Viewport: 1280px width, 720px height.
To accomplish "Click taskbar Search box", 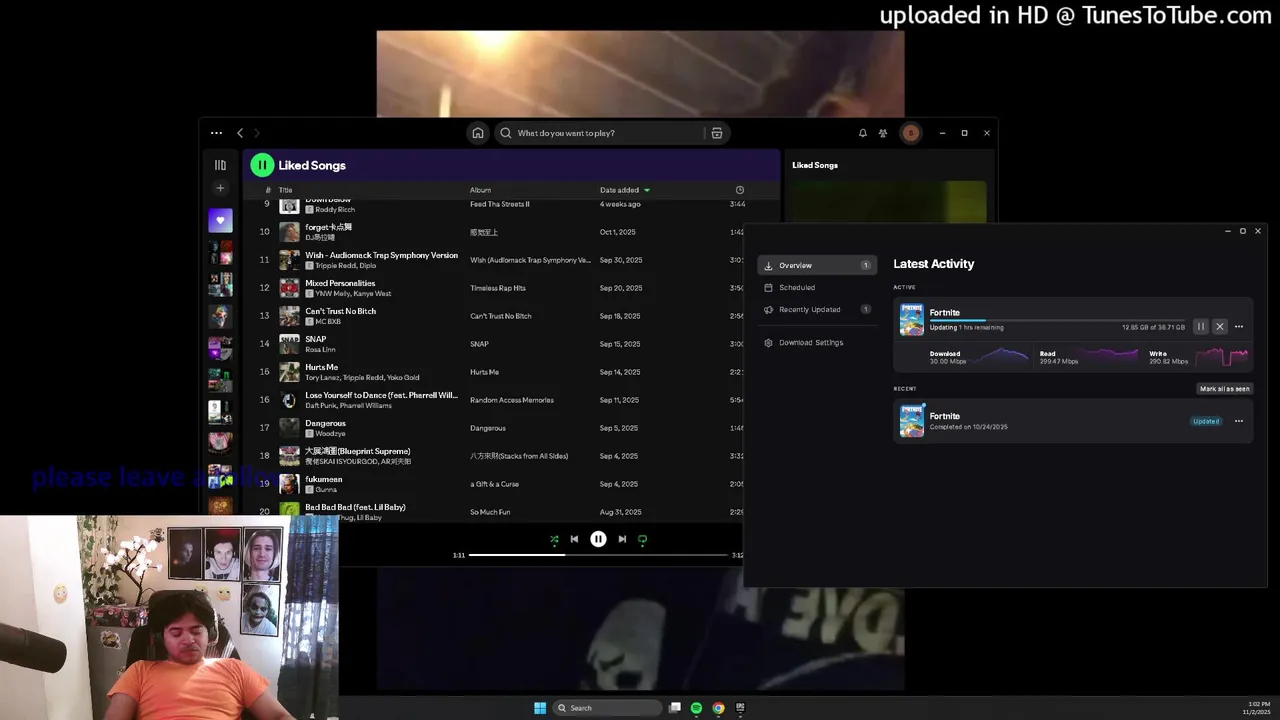I will coord(607,708).
